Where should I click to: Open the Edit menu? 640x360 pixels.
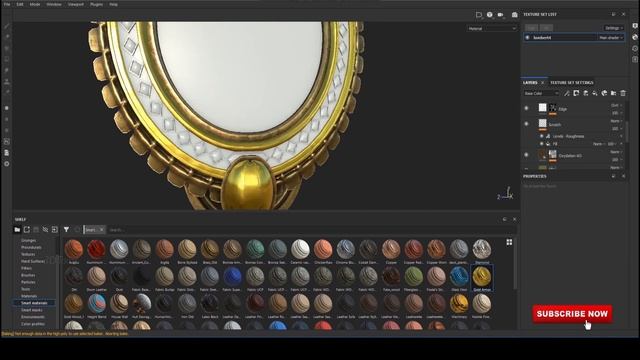click(x=20, y=4)
